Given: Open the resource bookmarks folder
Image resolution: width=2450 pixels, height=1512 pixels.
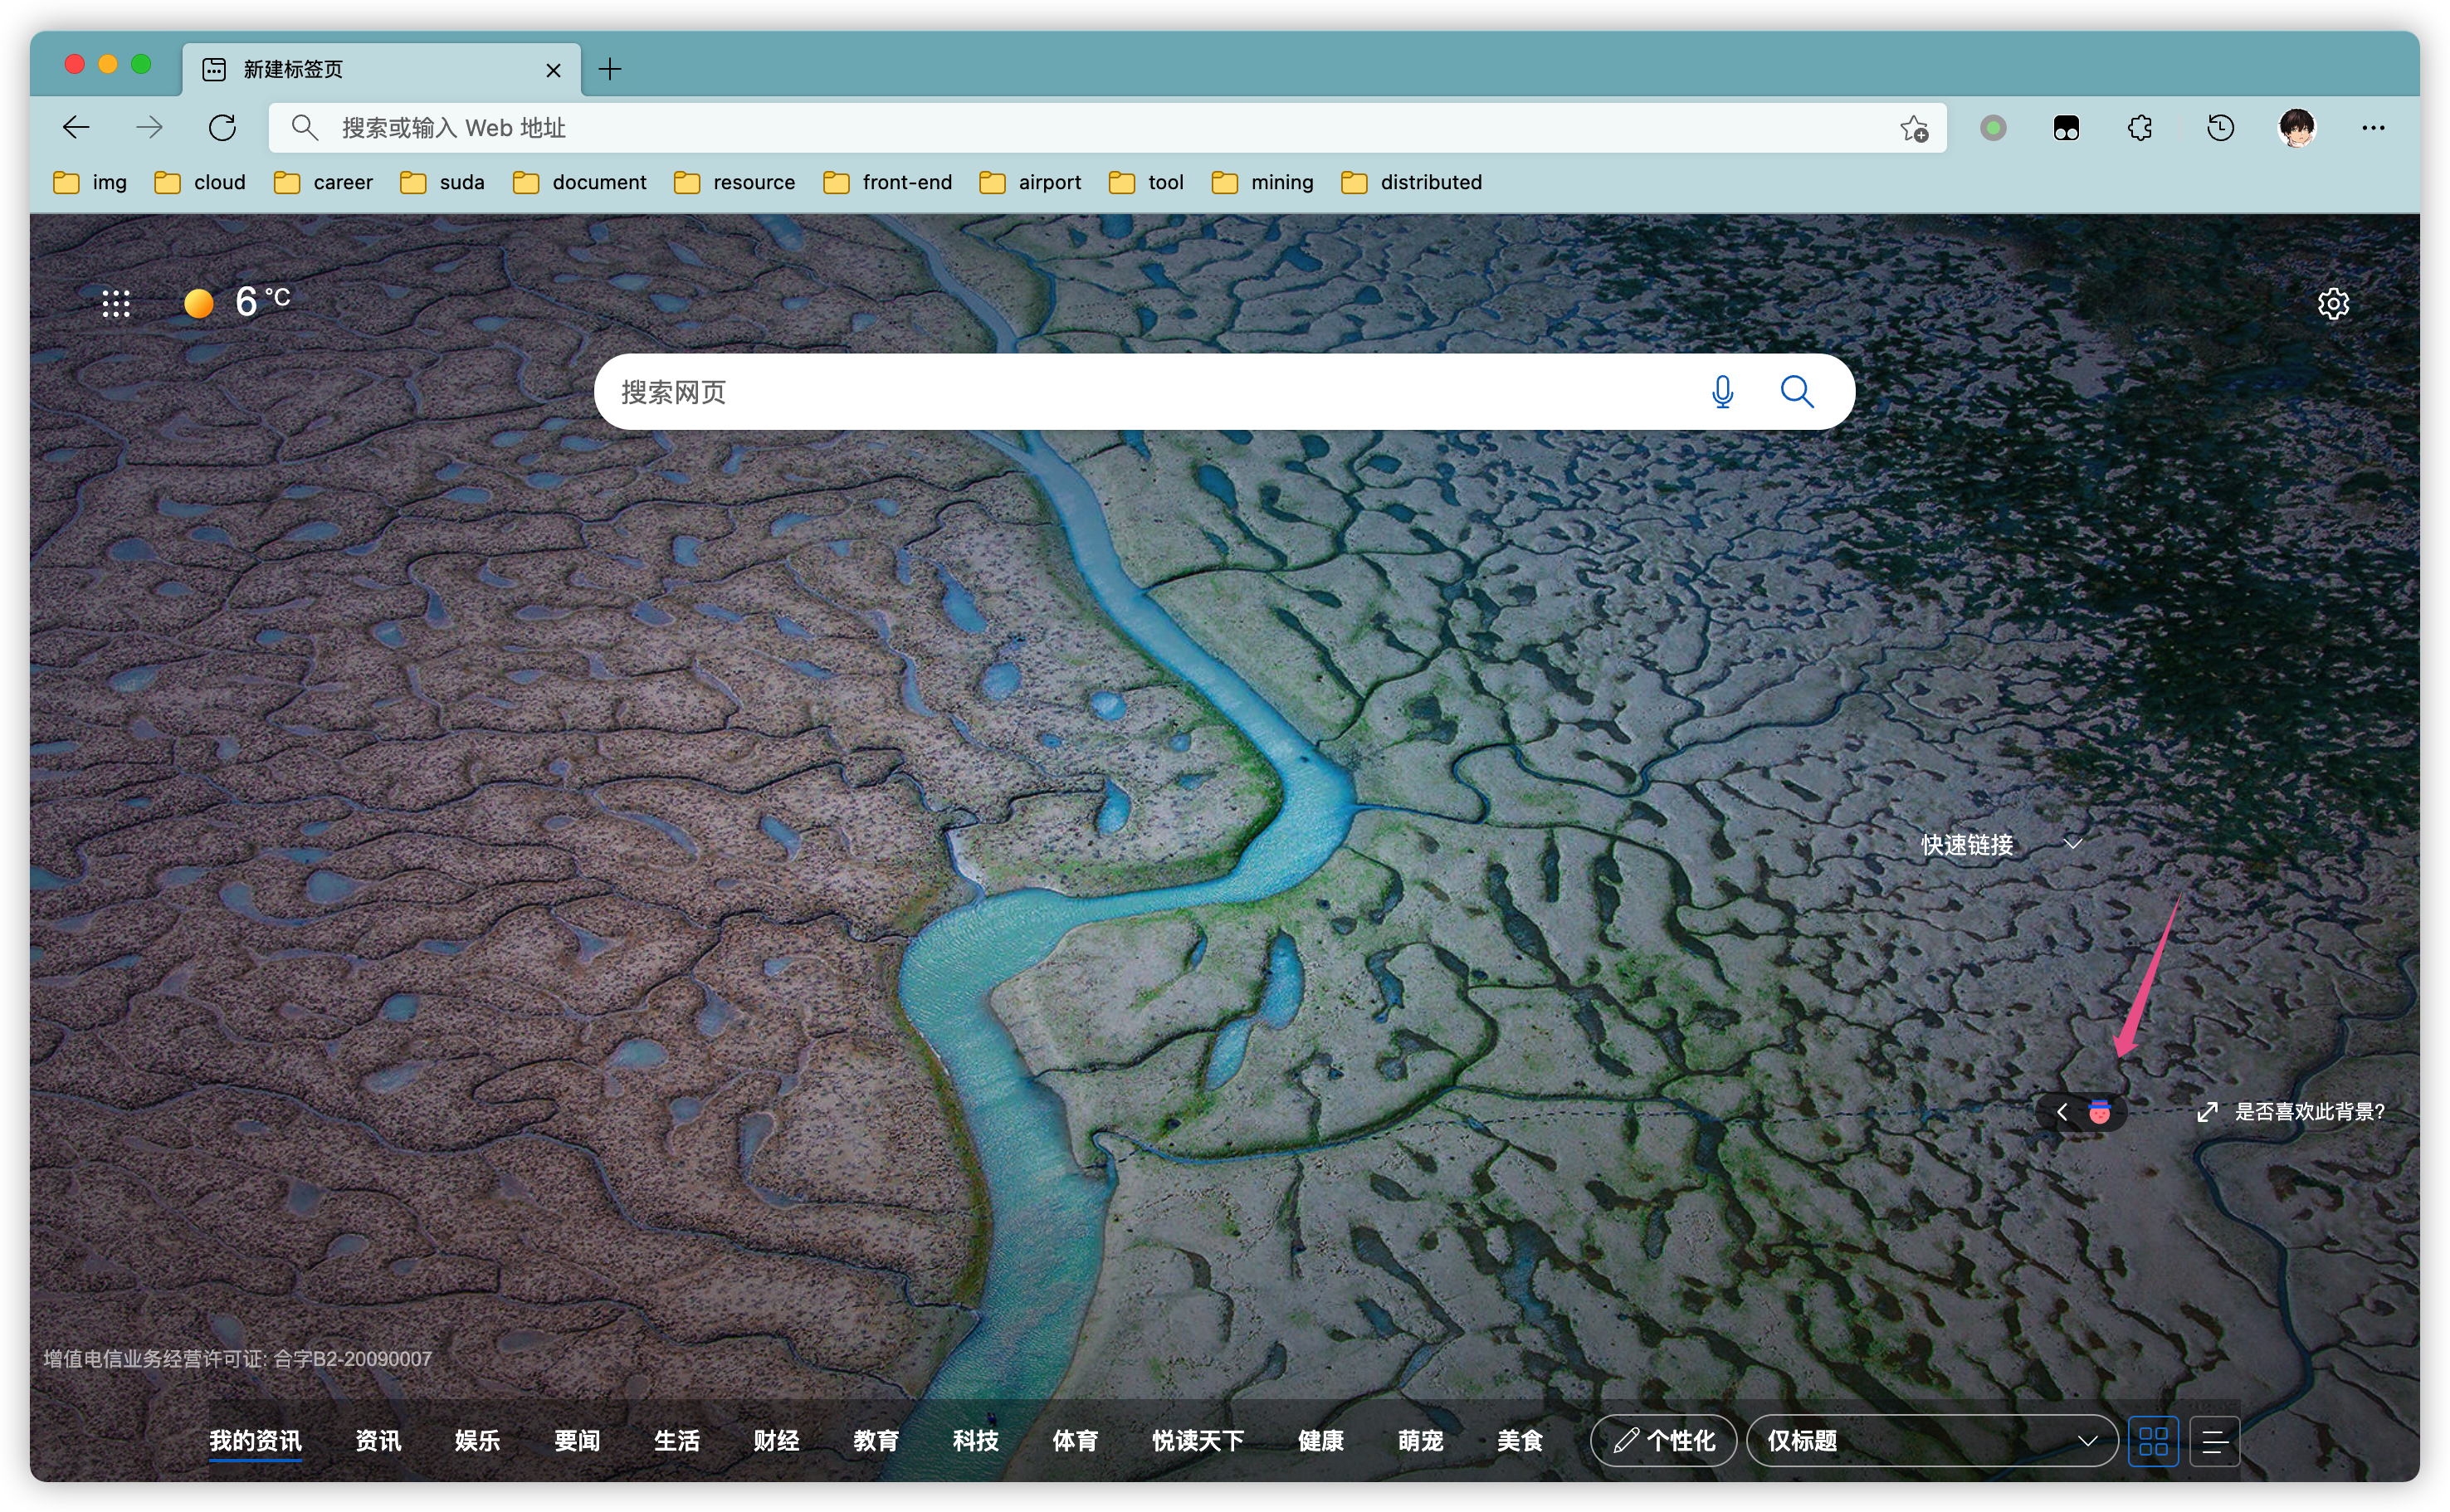Looking at the screenshot, I should (734, 182).
